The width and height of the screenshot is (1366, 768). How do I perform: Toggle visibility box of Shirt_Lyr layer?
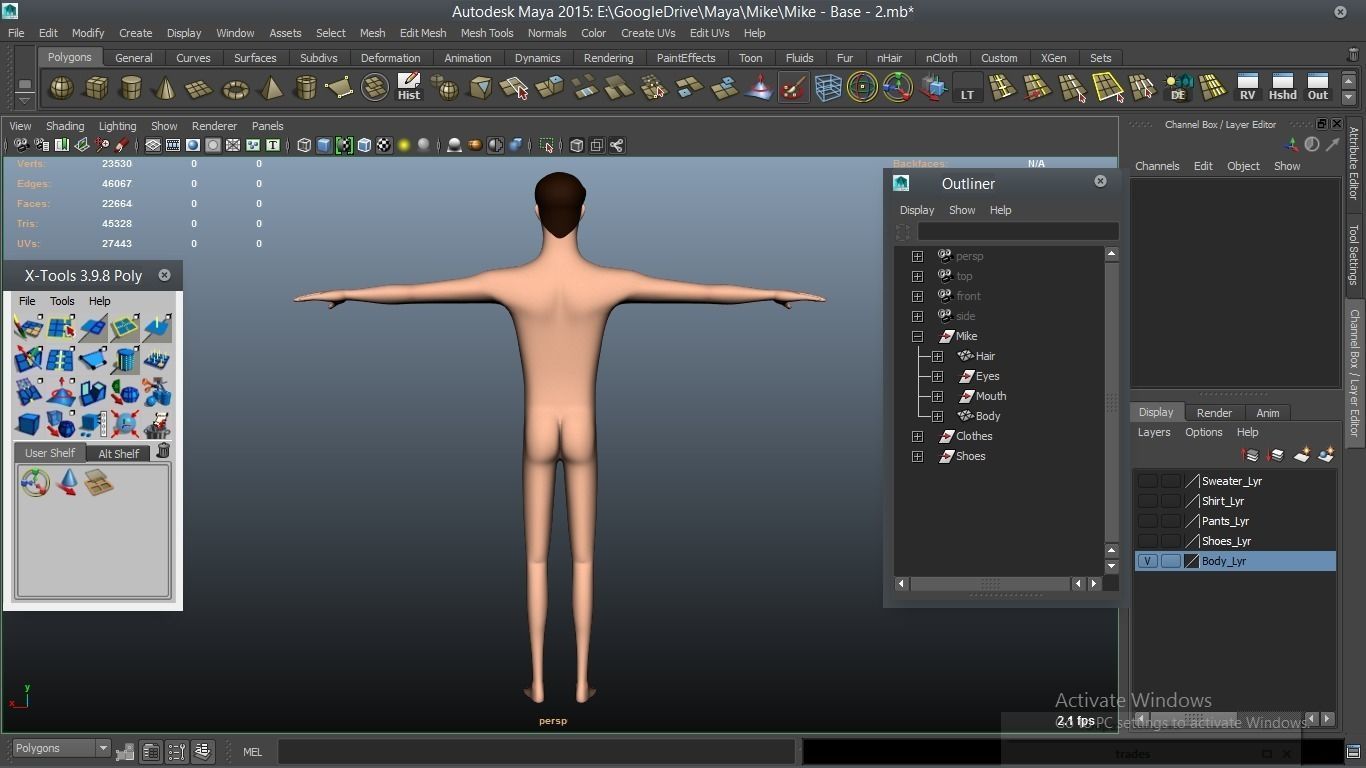pos(1148,501)
